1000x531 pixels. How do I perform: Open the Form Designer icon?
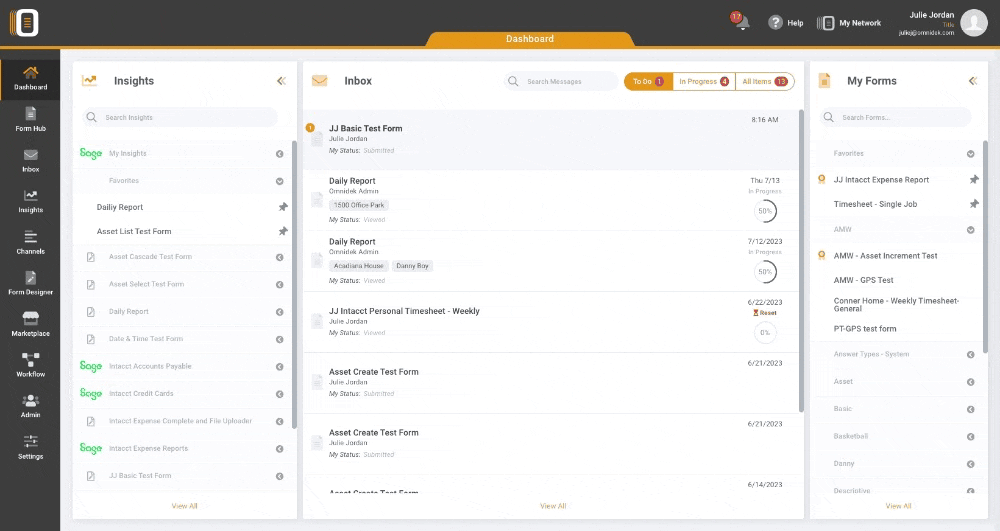(x=30, y=283)
